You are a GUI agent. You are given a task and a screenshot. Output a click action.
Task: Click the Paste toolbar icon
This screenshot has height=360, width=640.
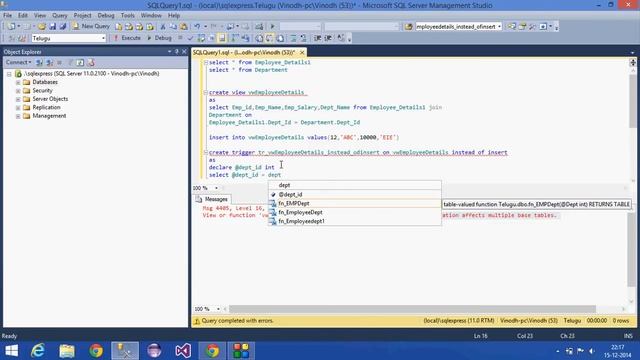184,27
